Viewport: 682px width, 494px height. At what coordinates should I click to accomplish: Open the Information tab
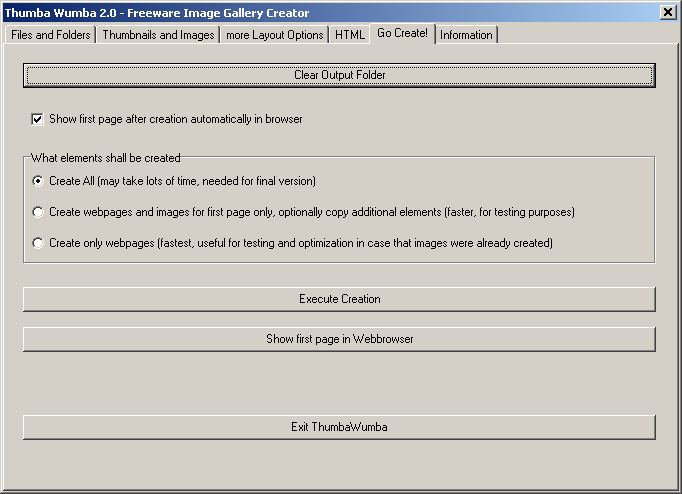[466, 35]
